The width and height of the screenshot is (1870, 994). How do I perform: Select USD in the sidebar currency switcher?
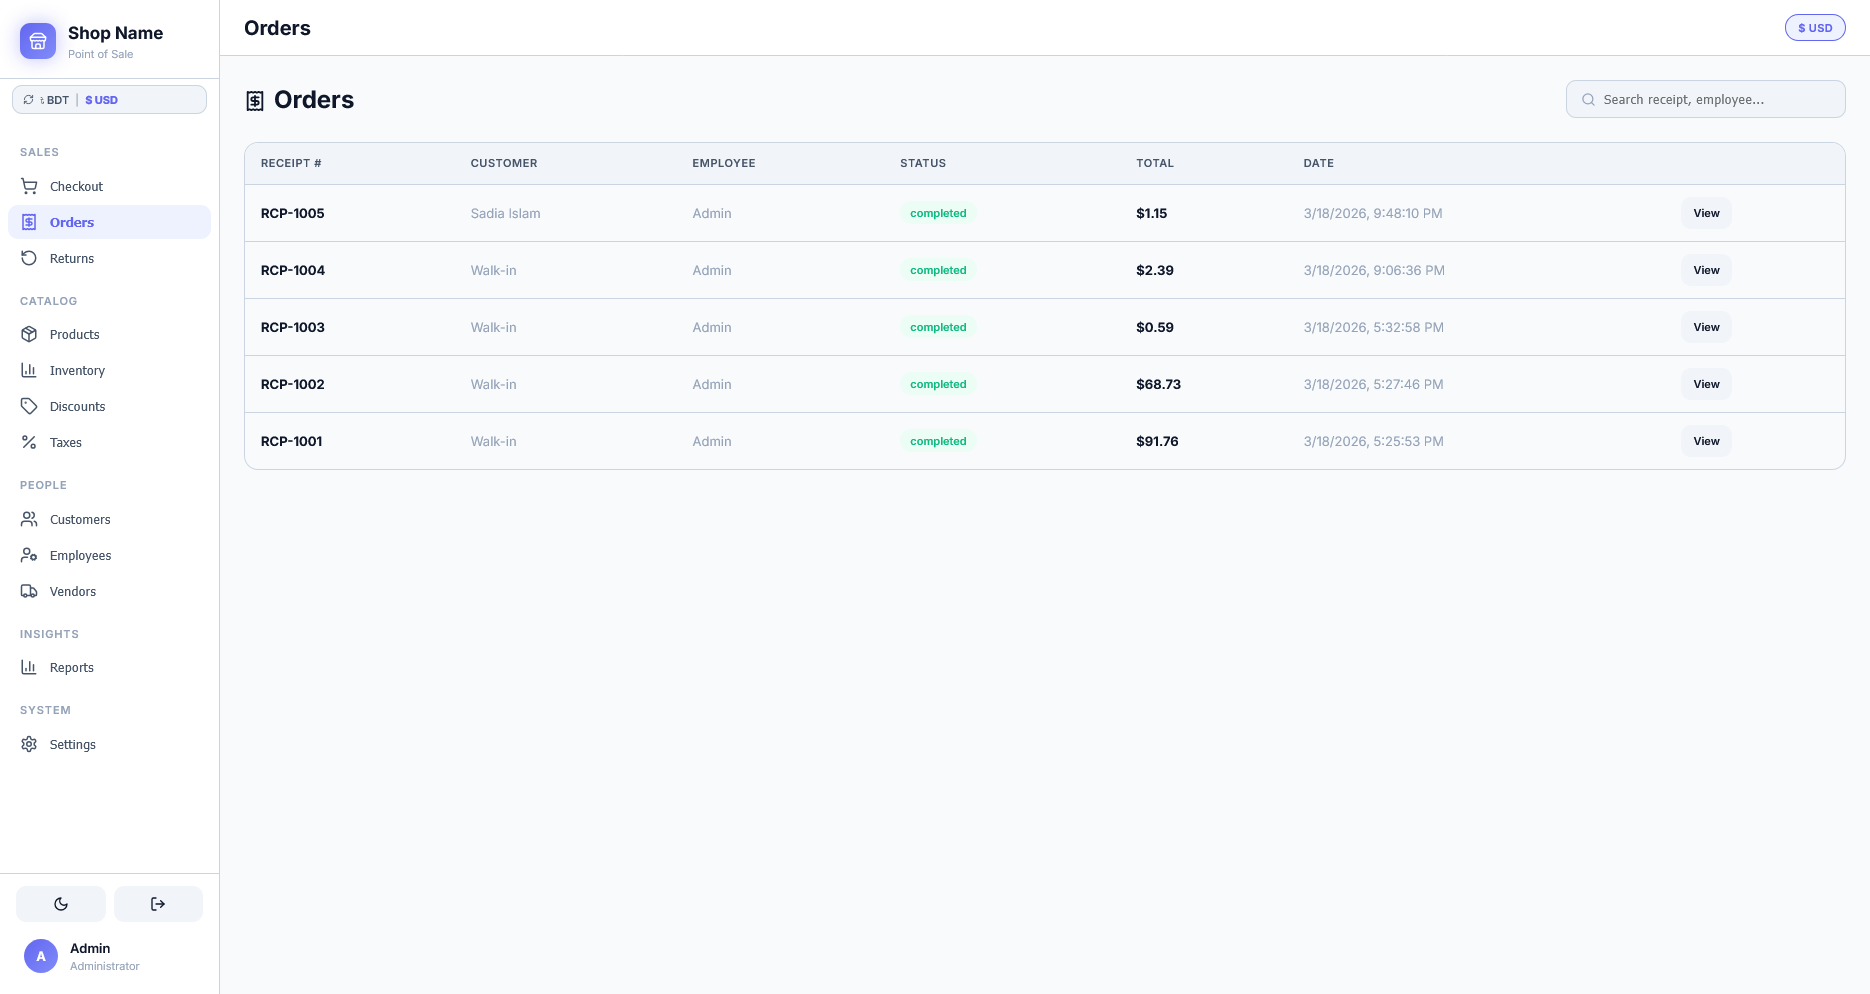coord(102,100)
